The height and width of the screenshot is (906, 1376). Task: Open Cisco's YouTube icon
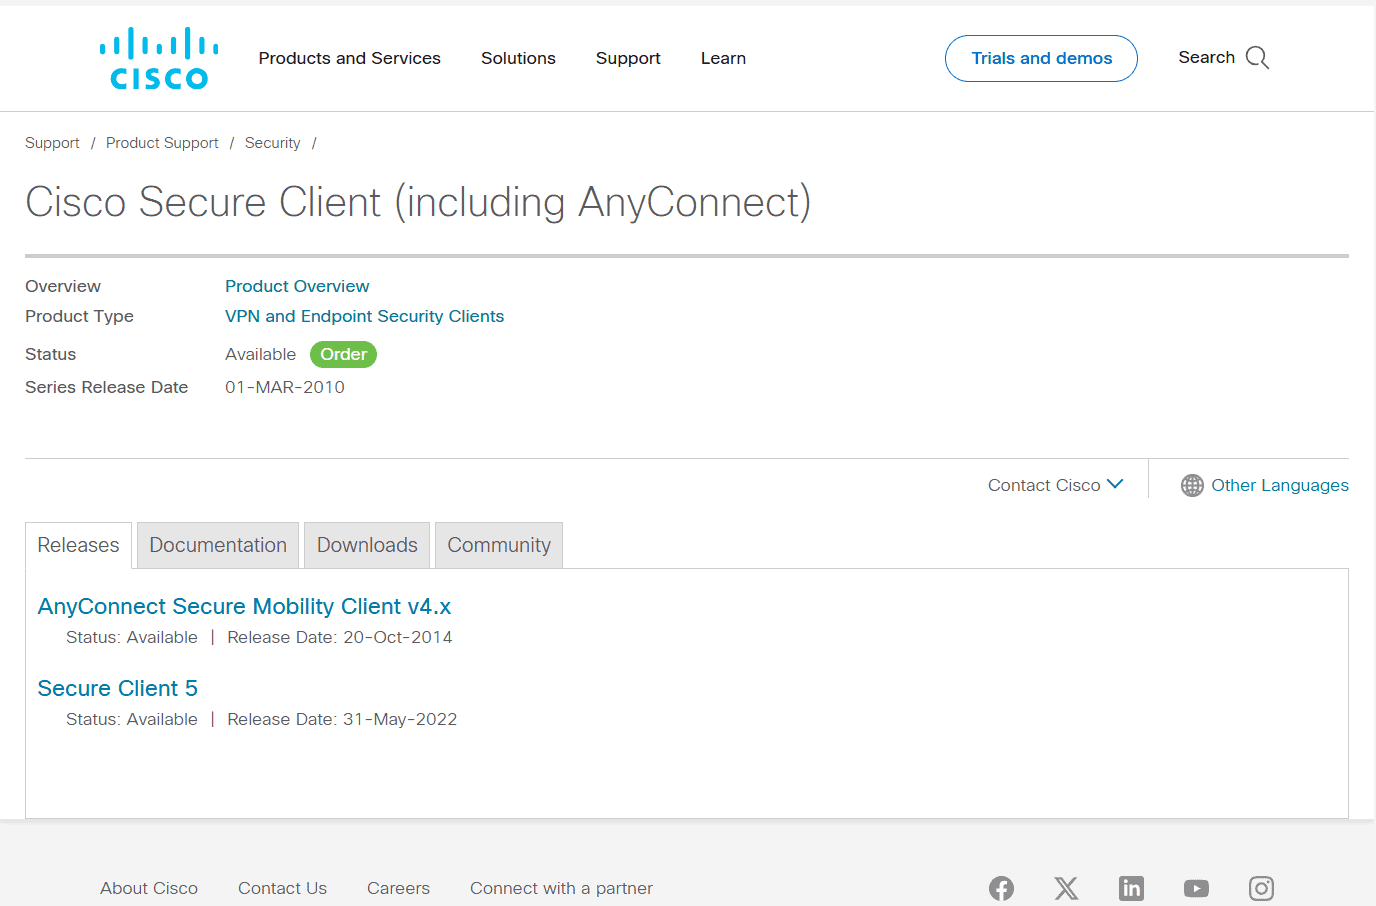click(x=1196, y=888)
